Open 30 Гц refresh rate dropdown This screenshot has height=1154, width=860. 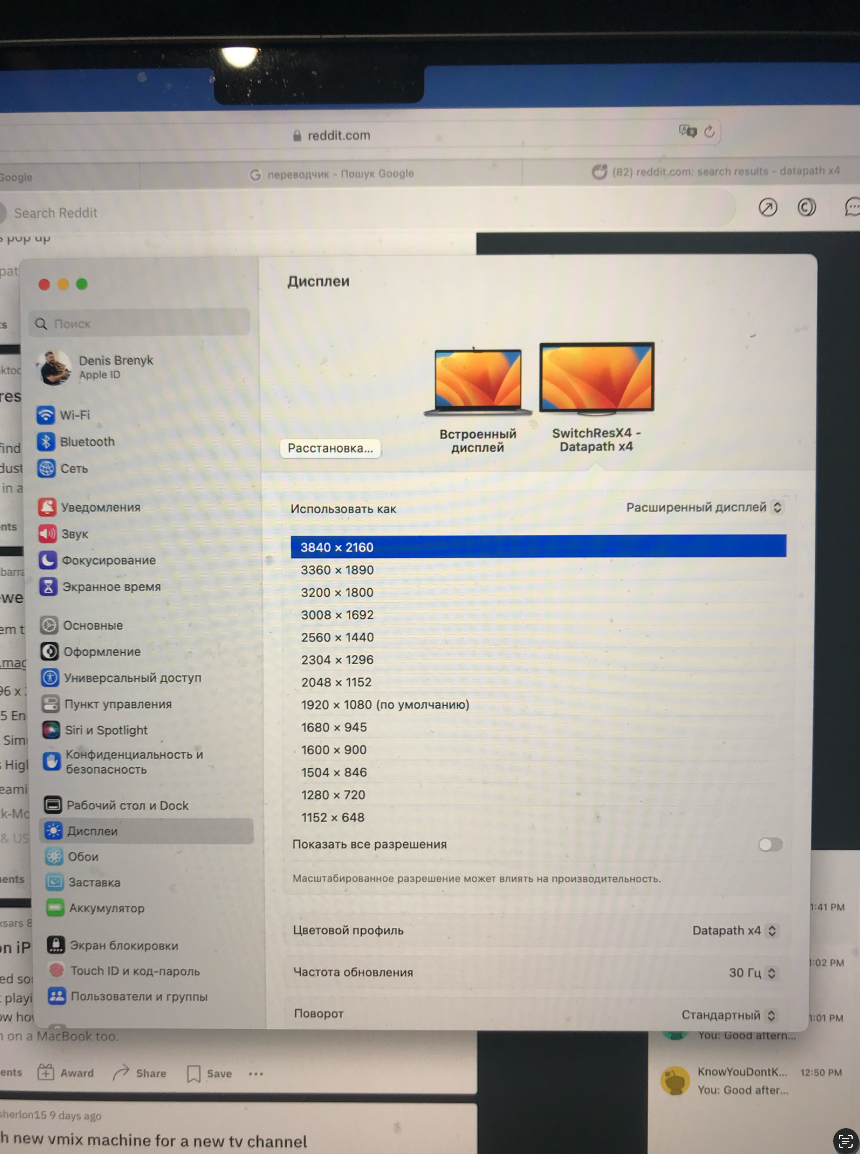click(753, 973)
